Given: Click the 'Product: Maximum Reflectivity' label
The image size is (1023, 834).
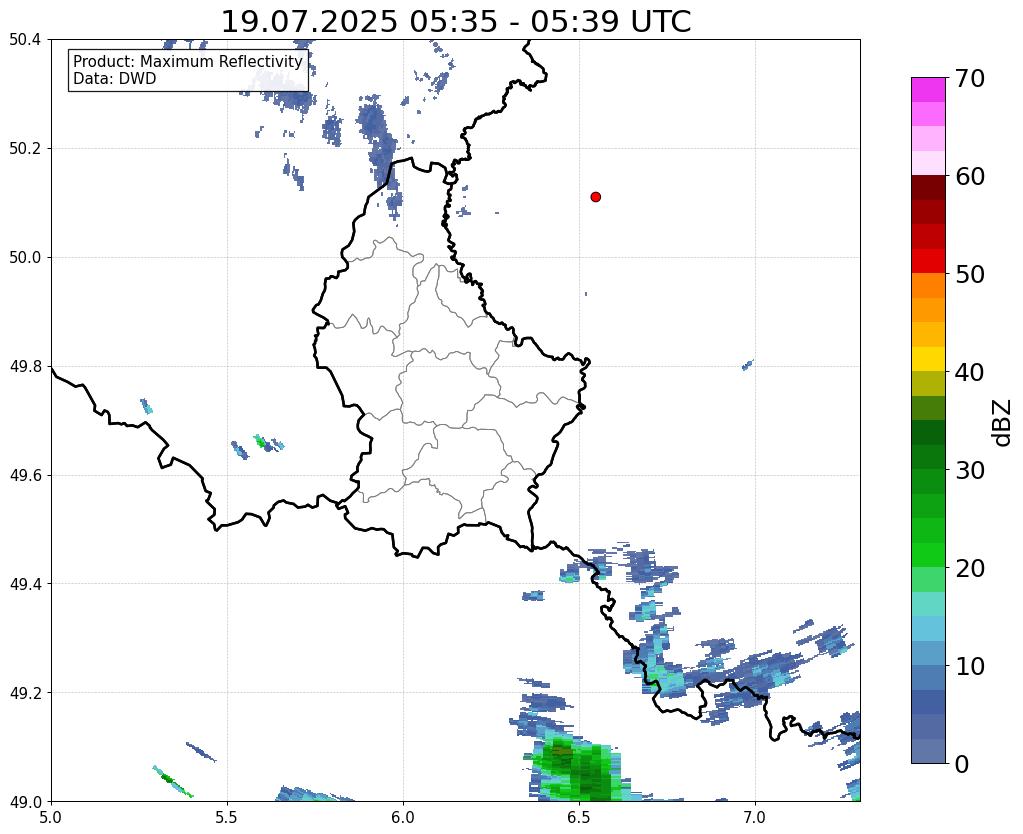Looking at the screenshot, I should coord(188,61).
